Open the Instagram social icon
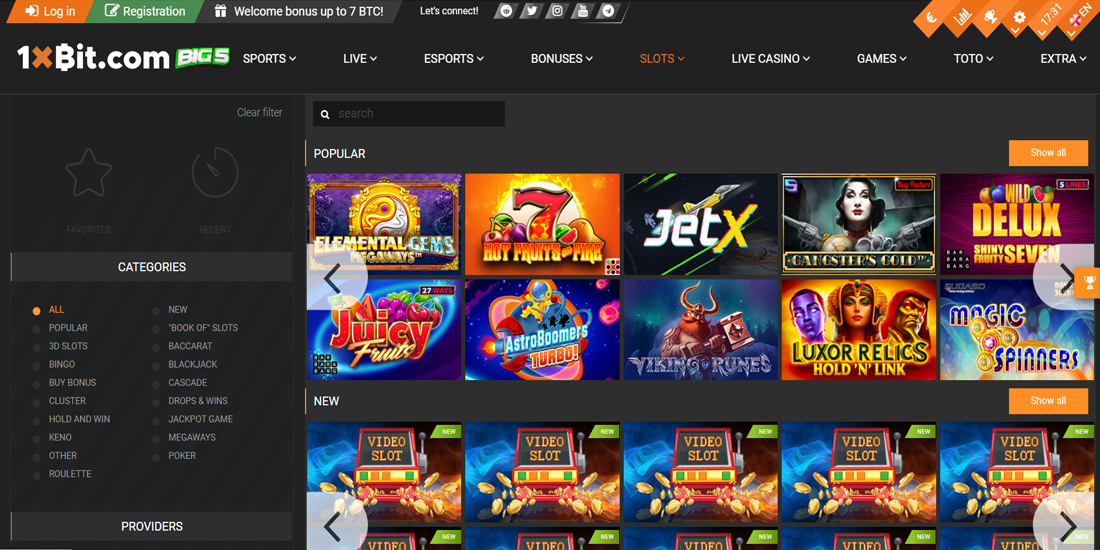The width and height of the screenshot is (1100, 550). click(557, 11)
